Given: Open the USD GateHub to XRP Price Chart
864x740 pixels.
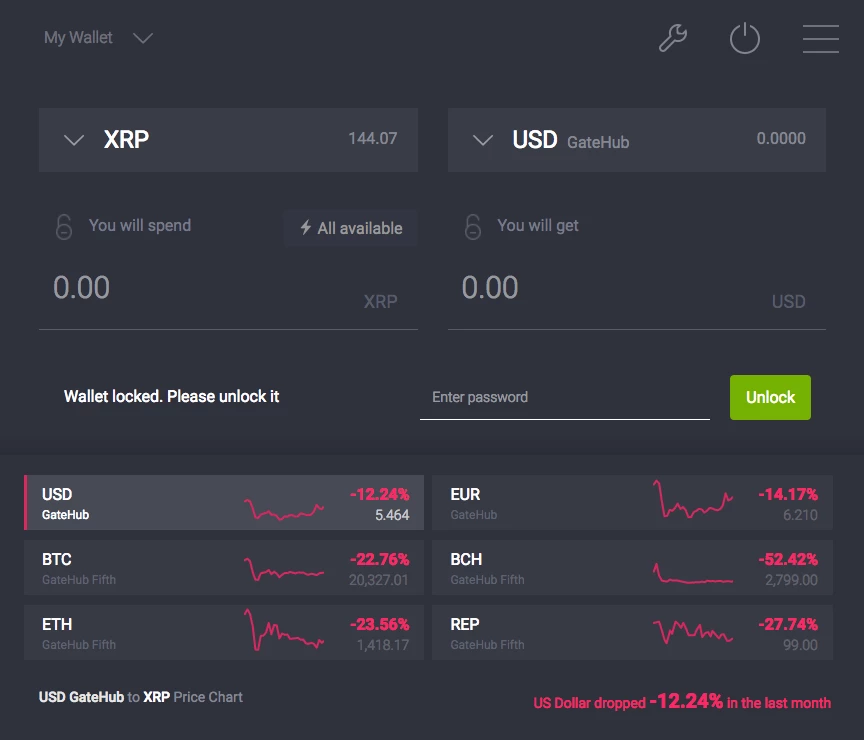Looking at the screenshot, I should click(140, 697).
